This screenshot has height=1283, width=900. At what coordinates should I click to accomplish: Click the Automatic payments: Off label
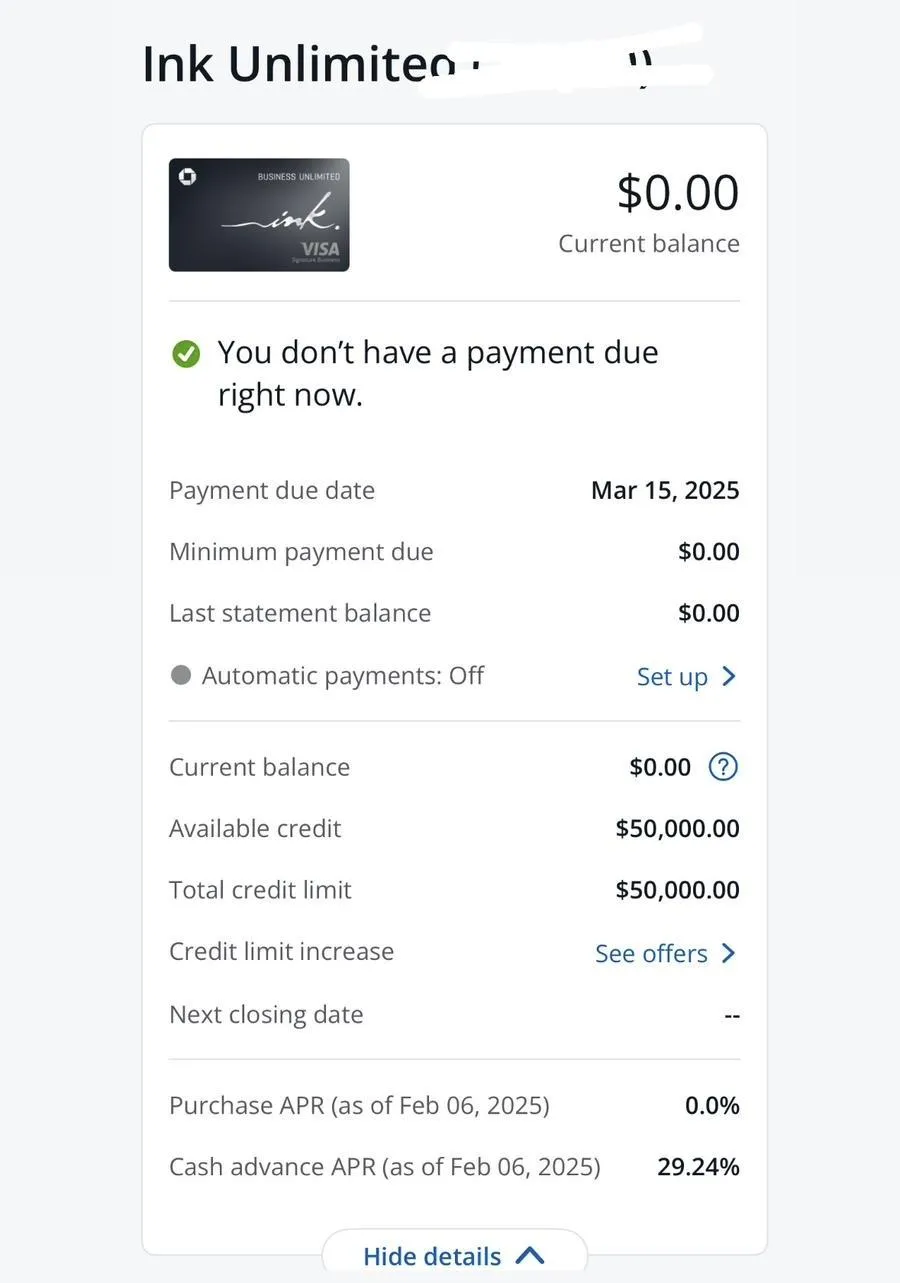coord(343,676)
